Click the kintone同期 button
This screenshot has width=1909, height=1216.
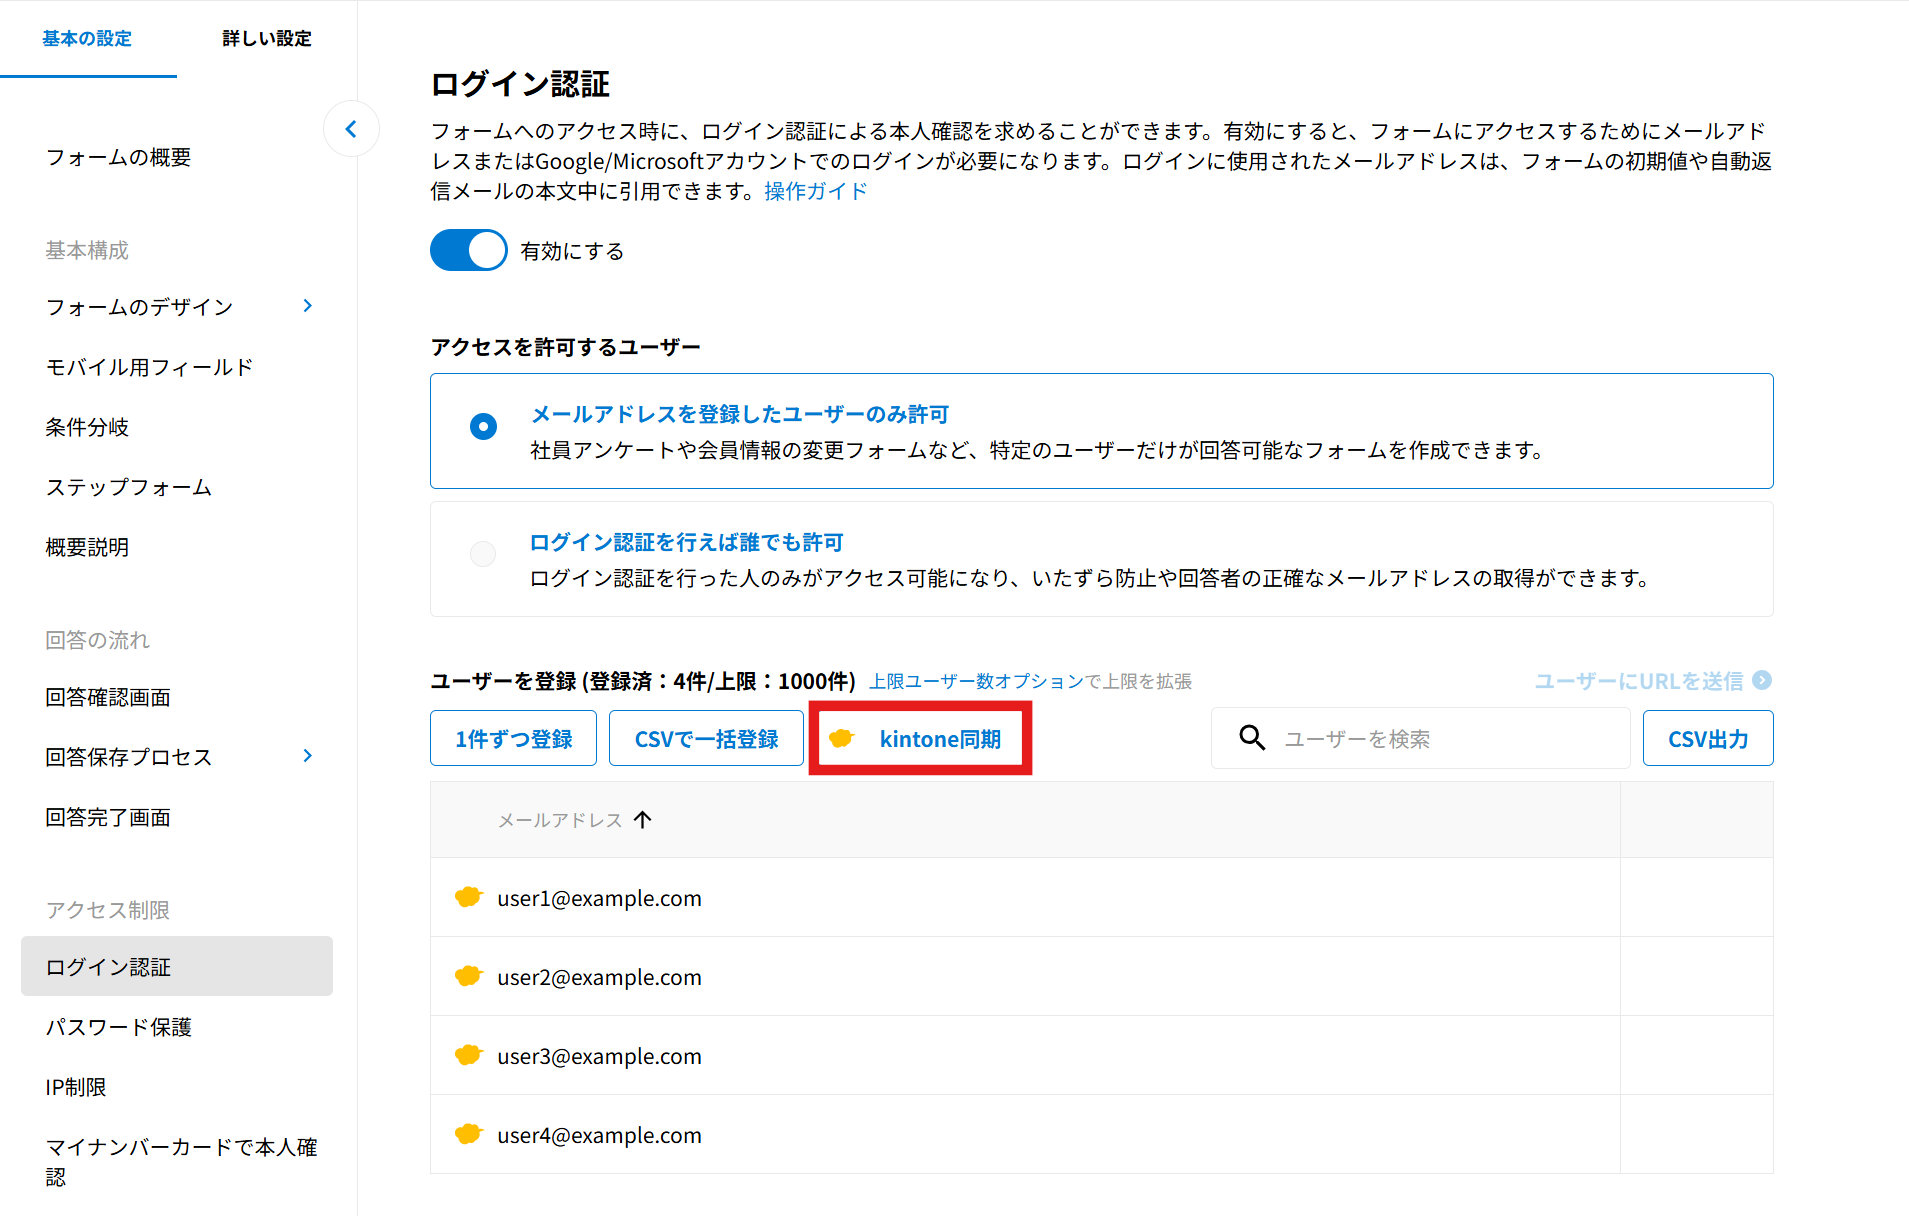[919, 739]
